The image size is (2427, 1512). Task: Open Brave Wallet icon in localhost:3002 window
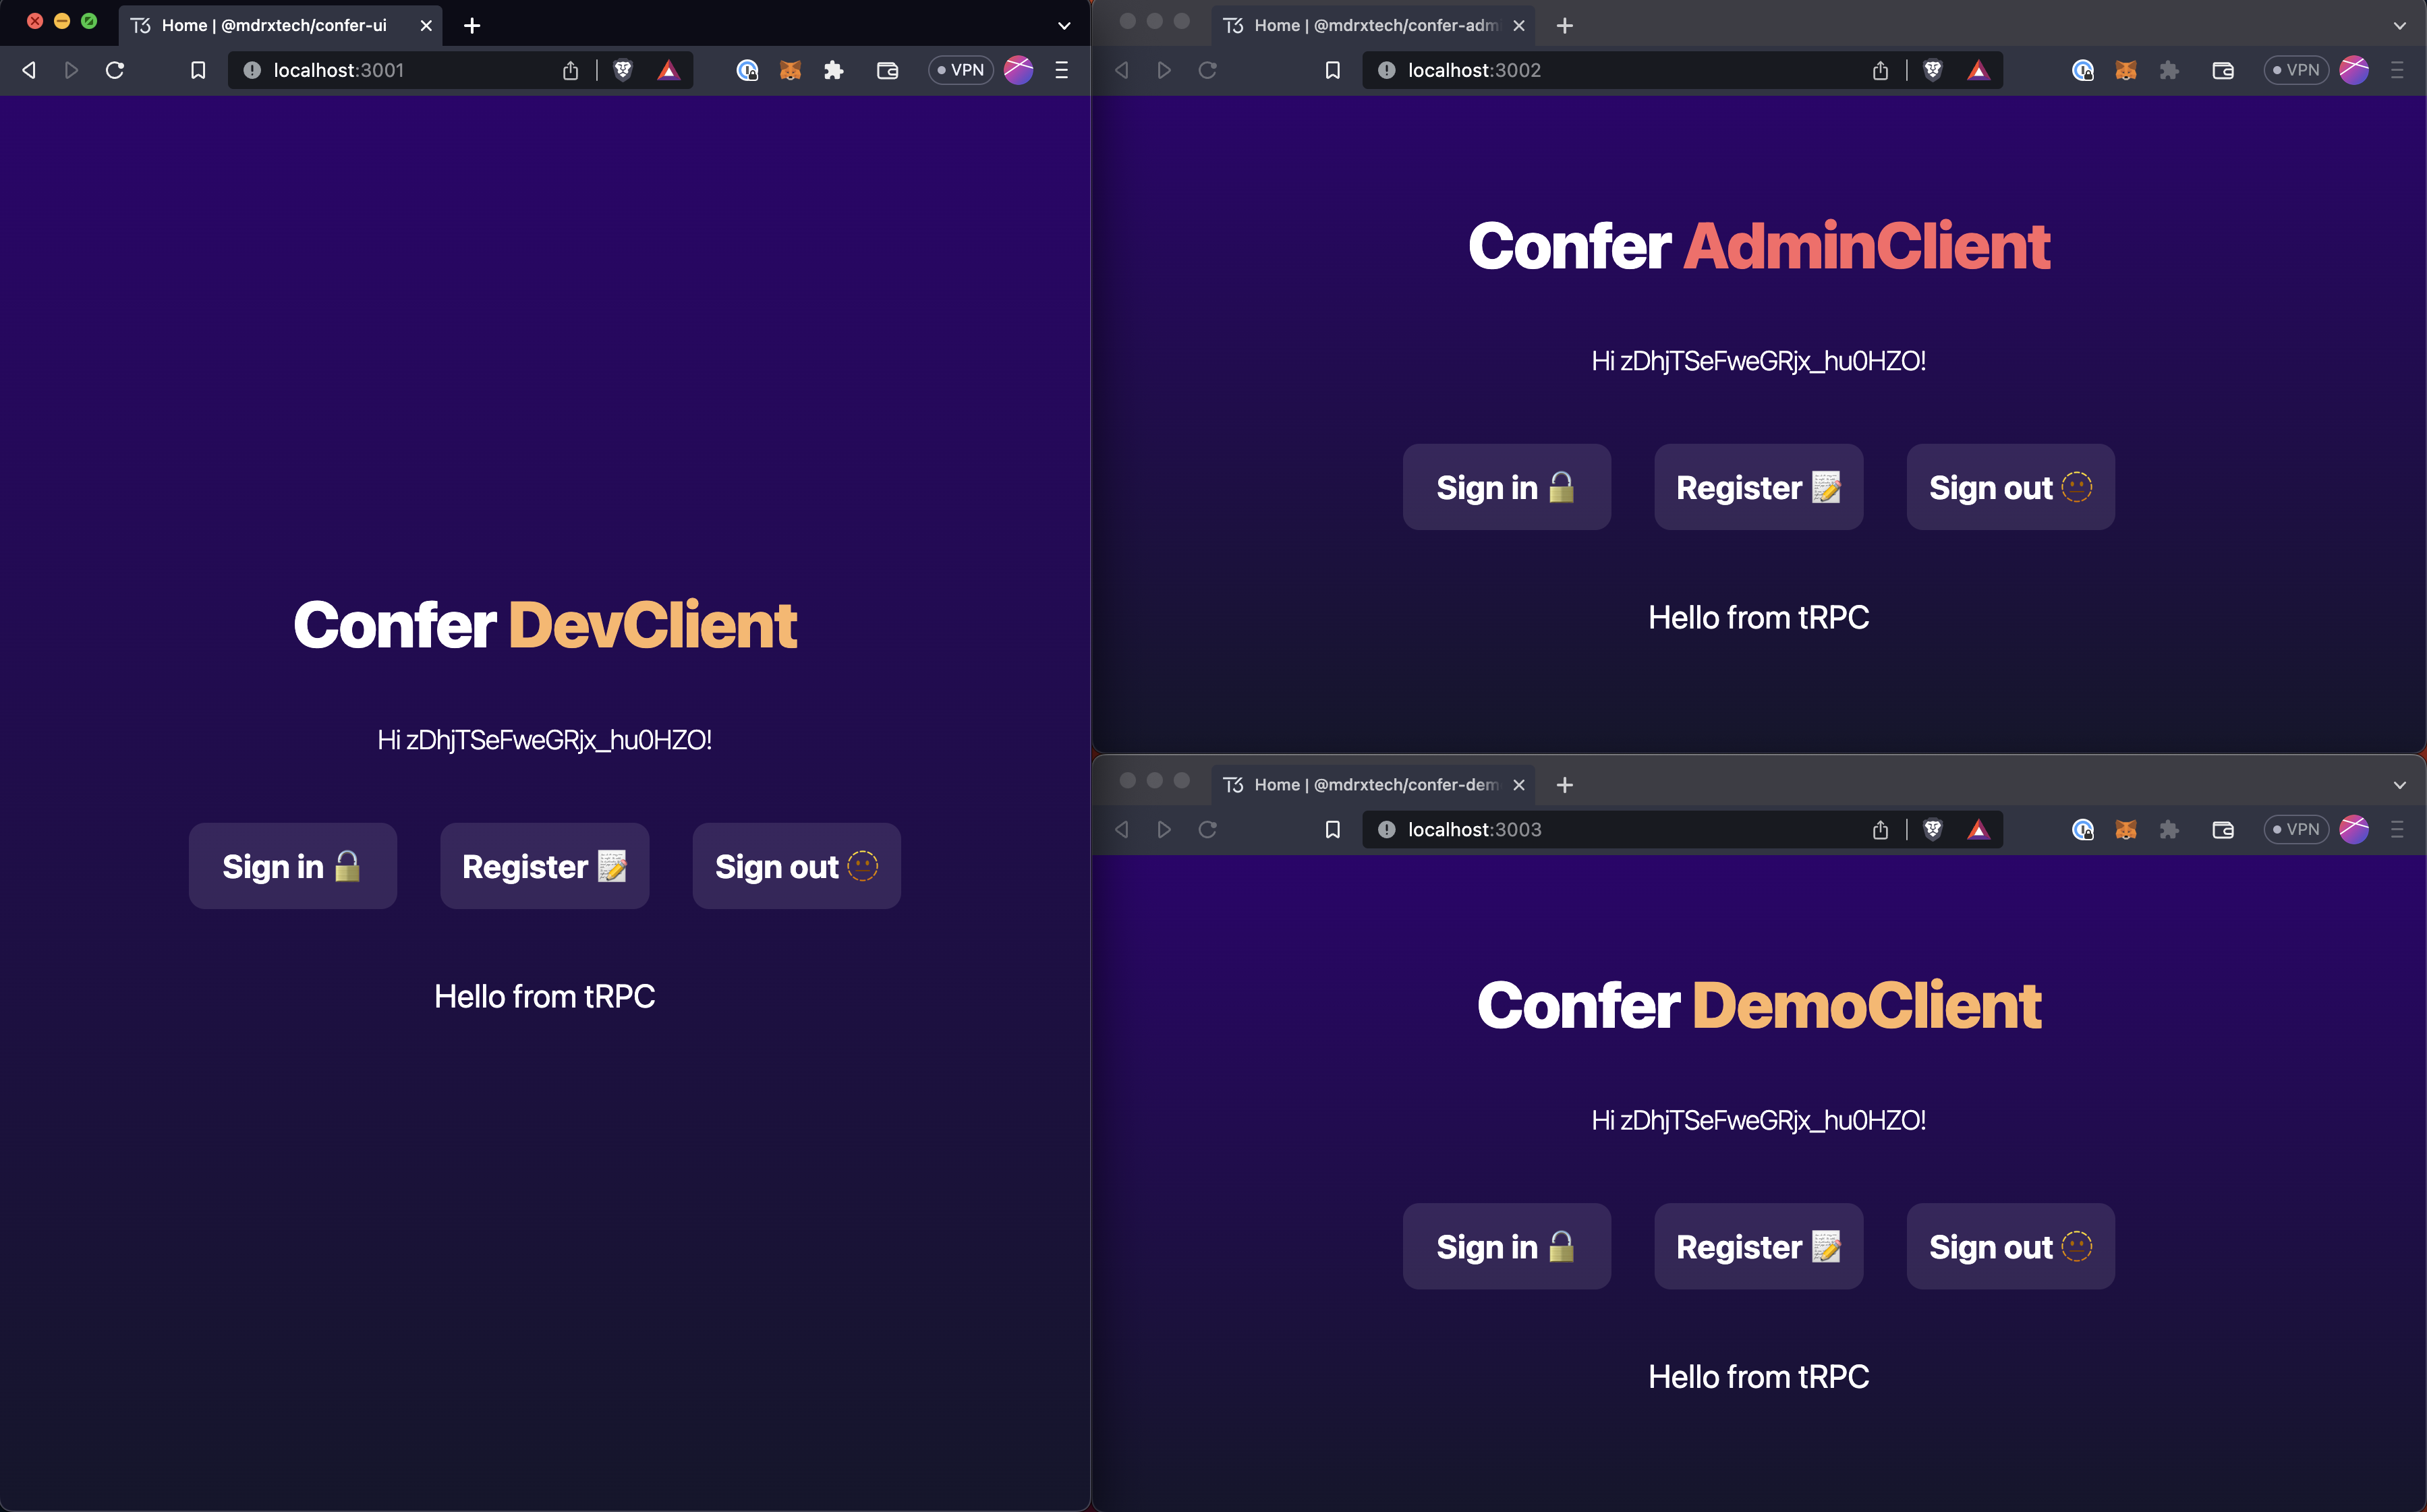[x=2222, y=70]
